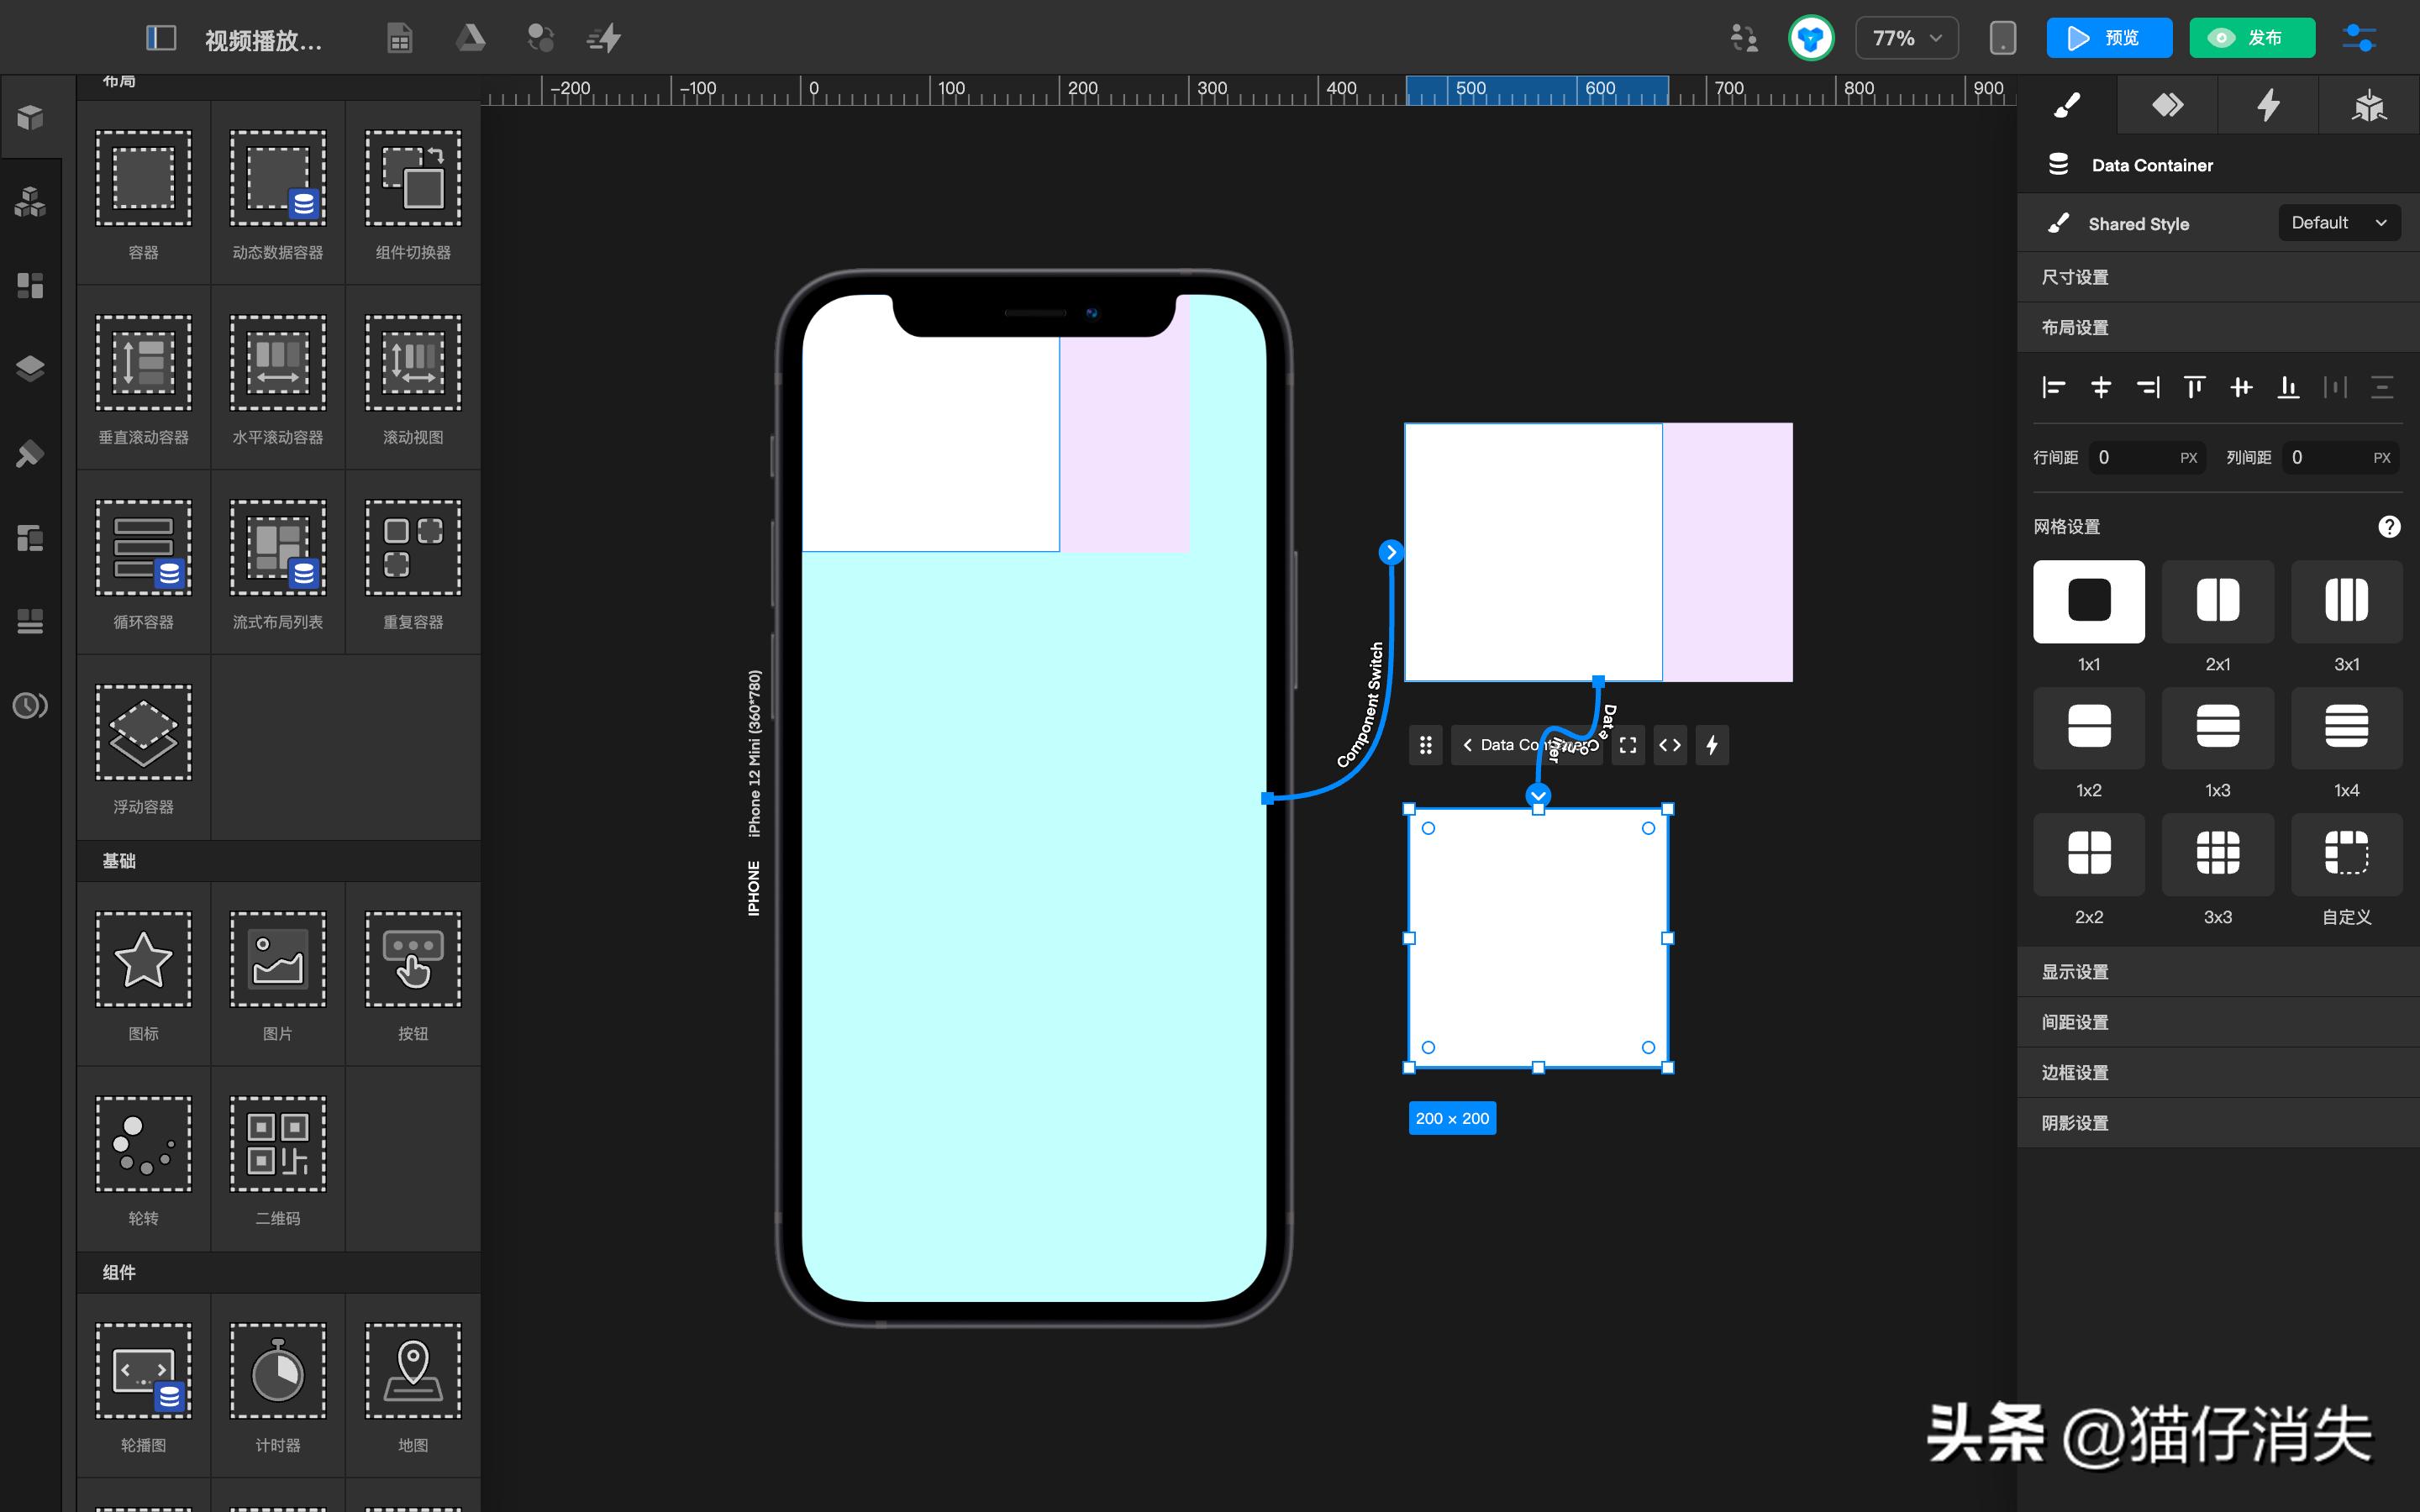
Task: Switch to the style brush tab
Action: (2068, 104)
